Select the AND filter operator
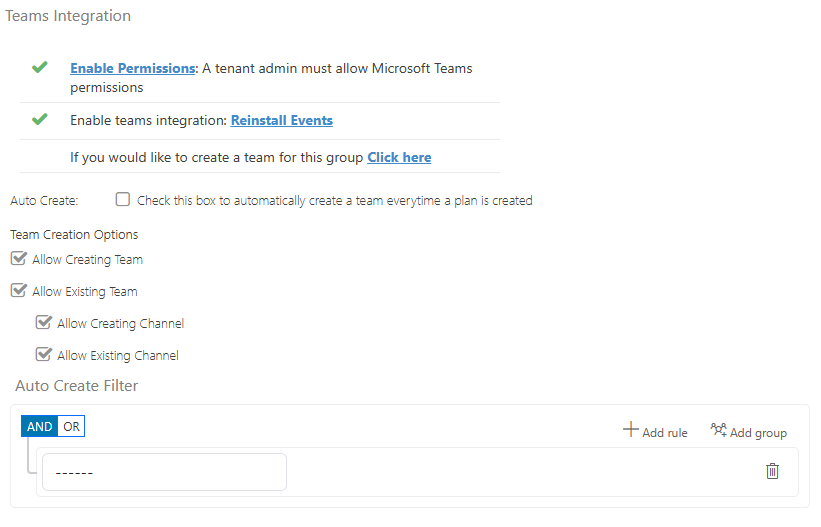Screen dimensions: 821x527 tap(40, 427)
